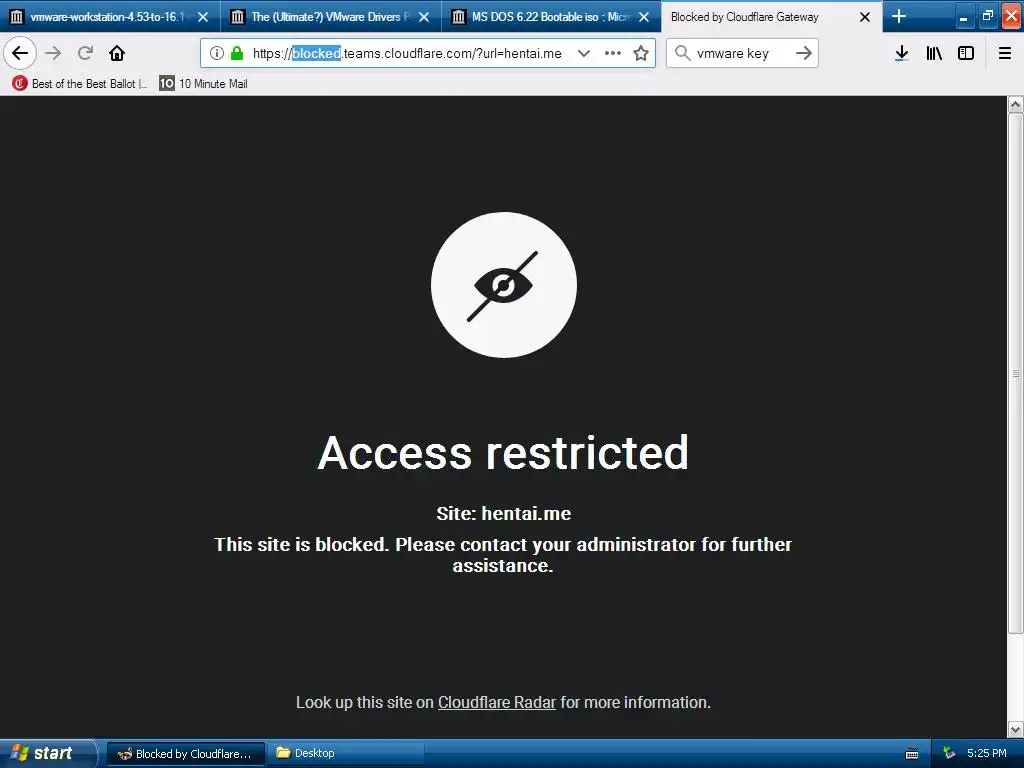Select Blocked by Cloudflare taskbar button

tap(185, 754)
